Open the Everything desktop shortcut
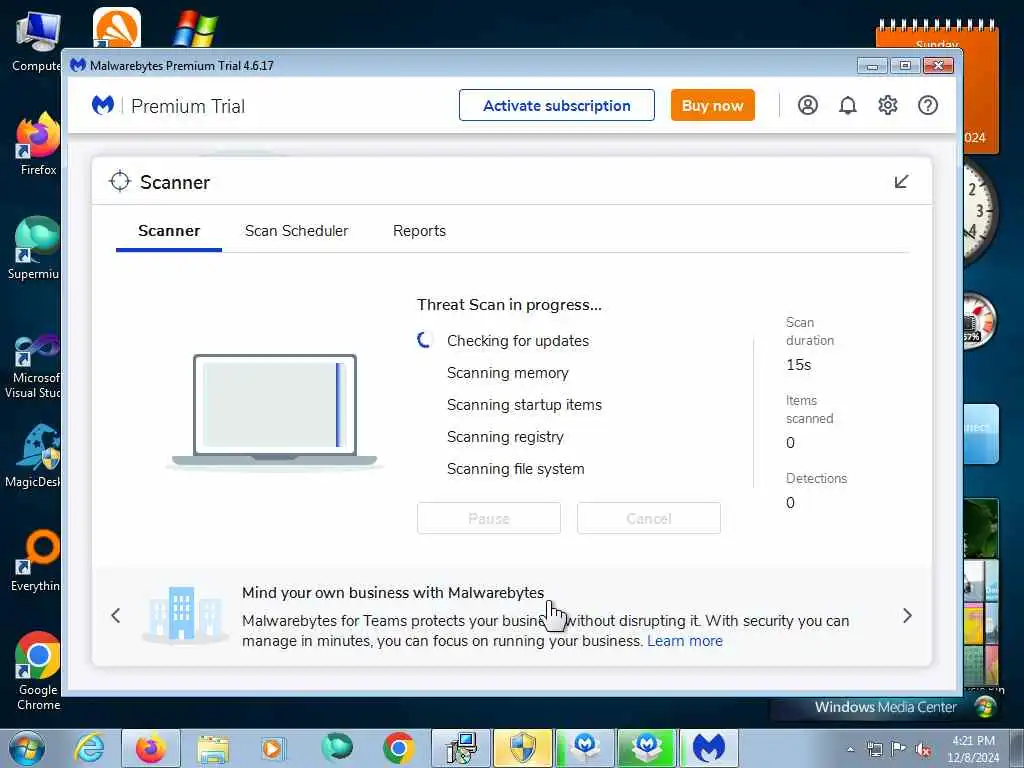Screen dimensions: 1024x768 pyautogui.click(x=36, y=560)
